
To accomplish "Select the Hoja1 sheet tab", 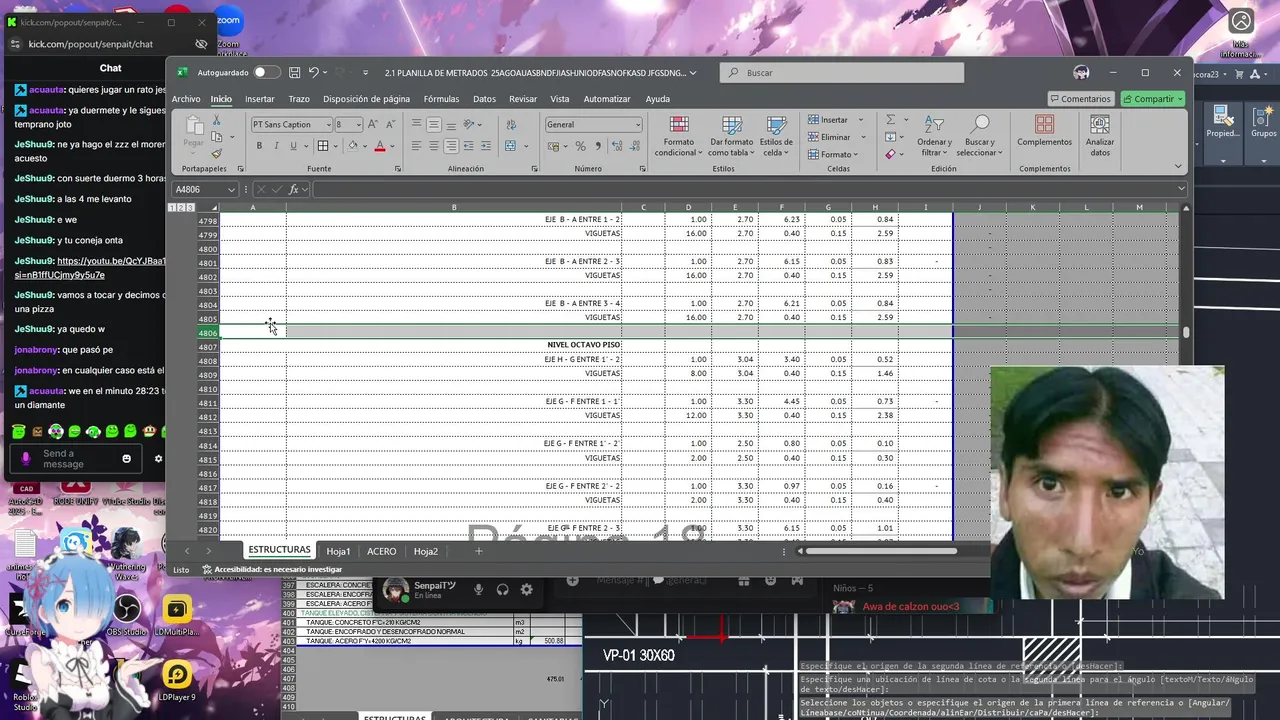I will click(x=338, y=551).
